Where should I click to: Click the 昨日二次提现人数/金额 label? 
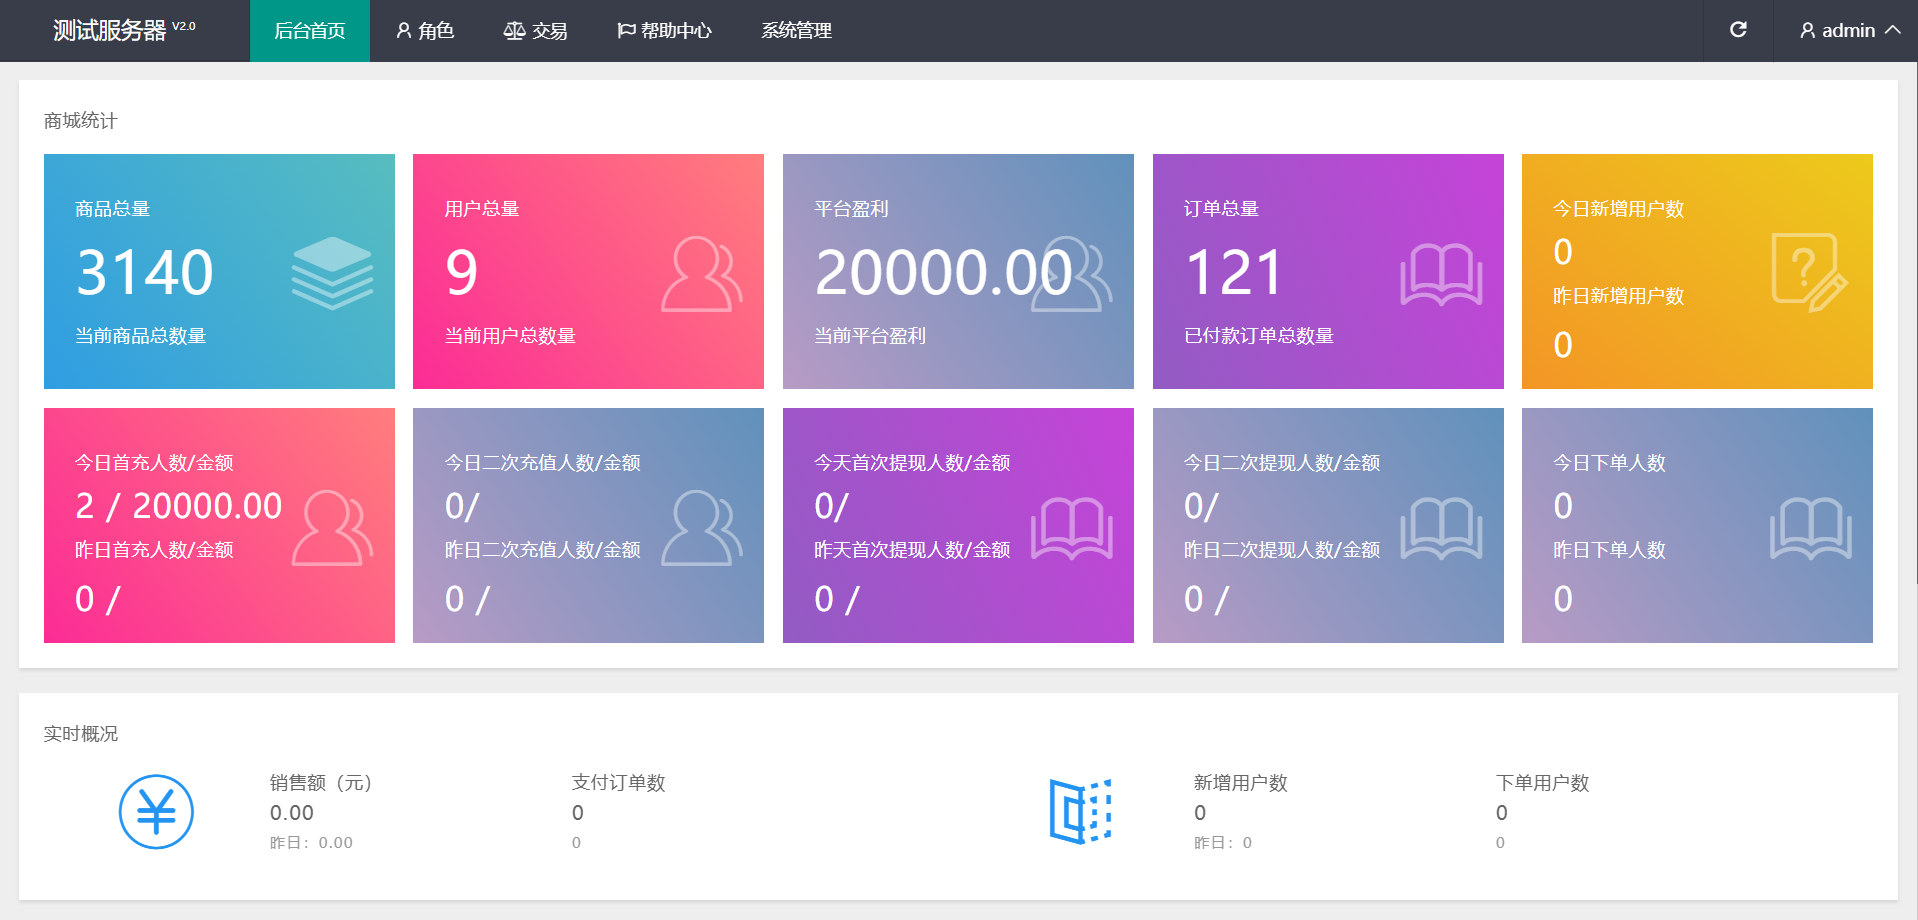pyautogui.click(x=1282, y=550)
